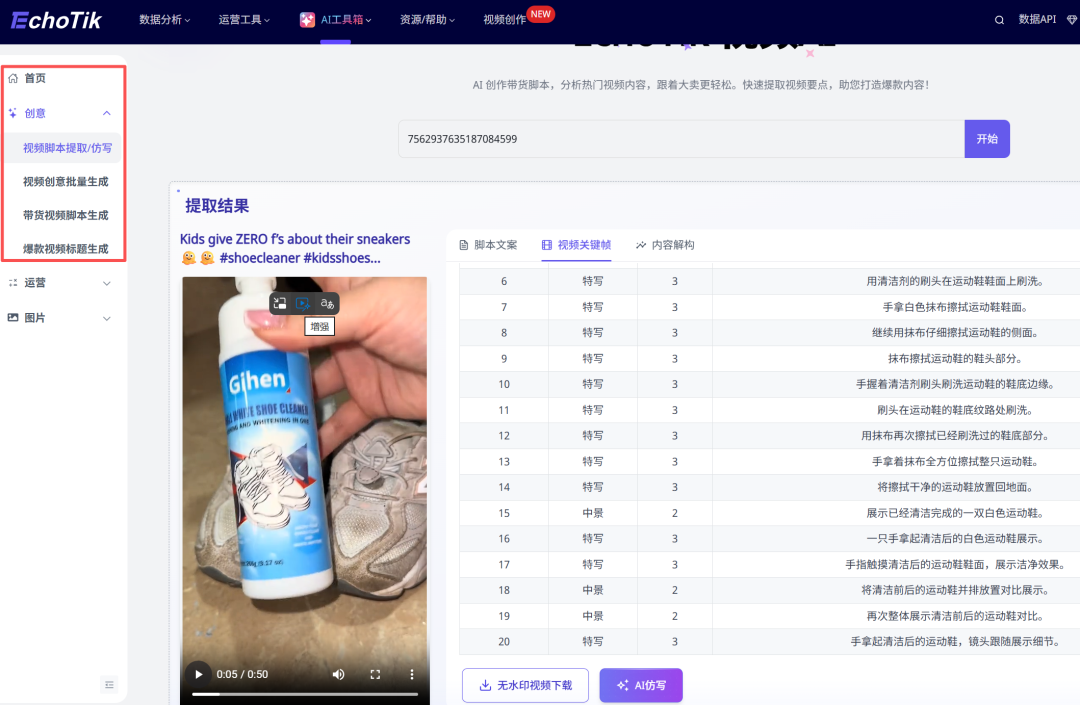Collapse the sidebar using the bottom-left icon

(109, 685)
